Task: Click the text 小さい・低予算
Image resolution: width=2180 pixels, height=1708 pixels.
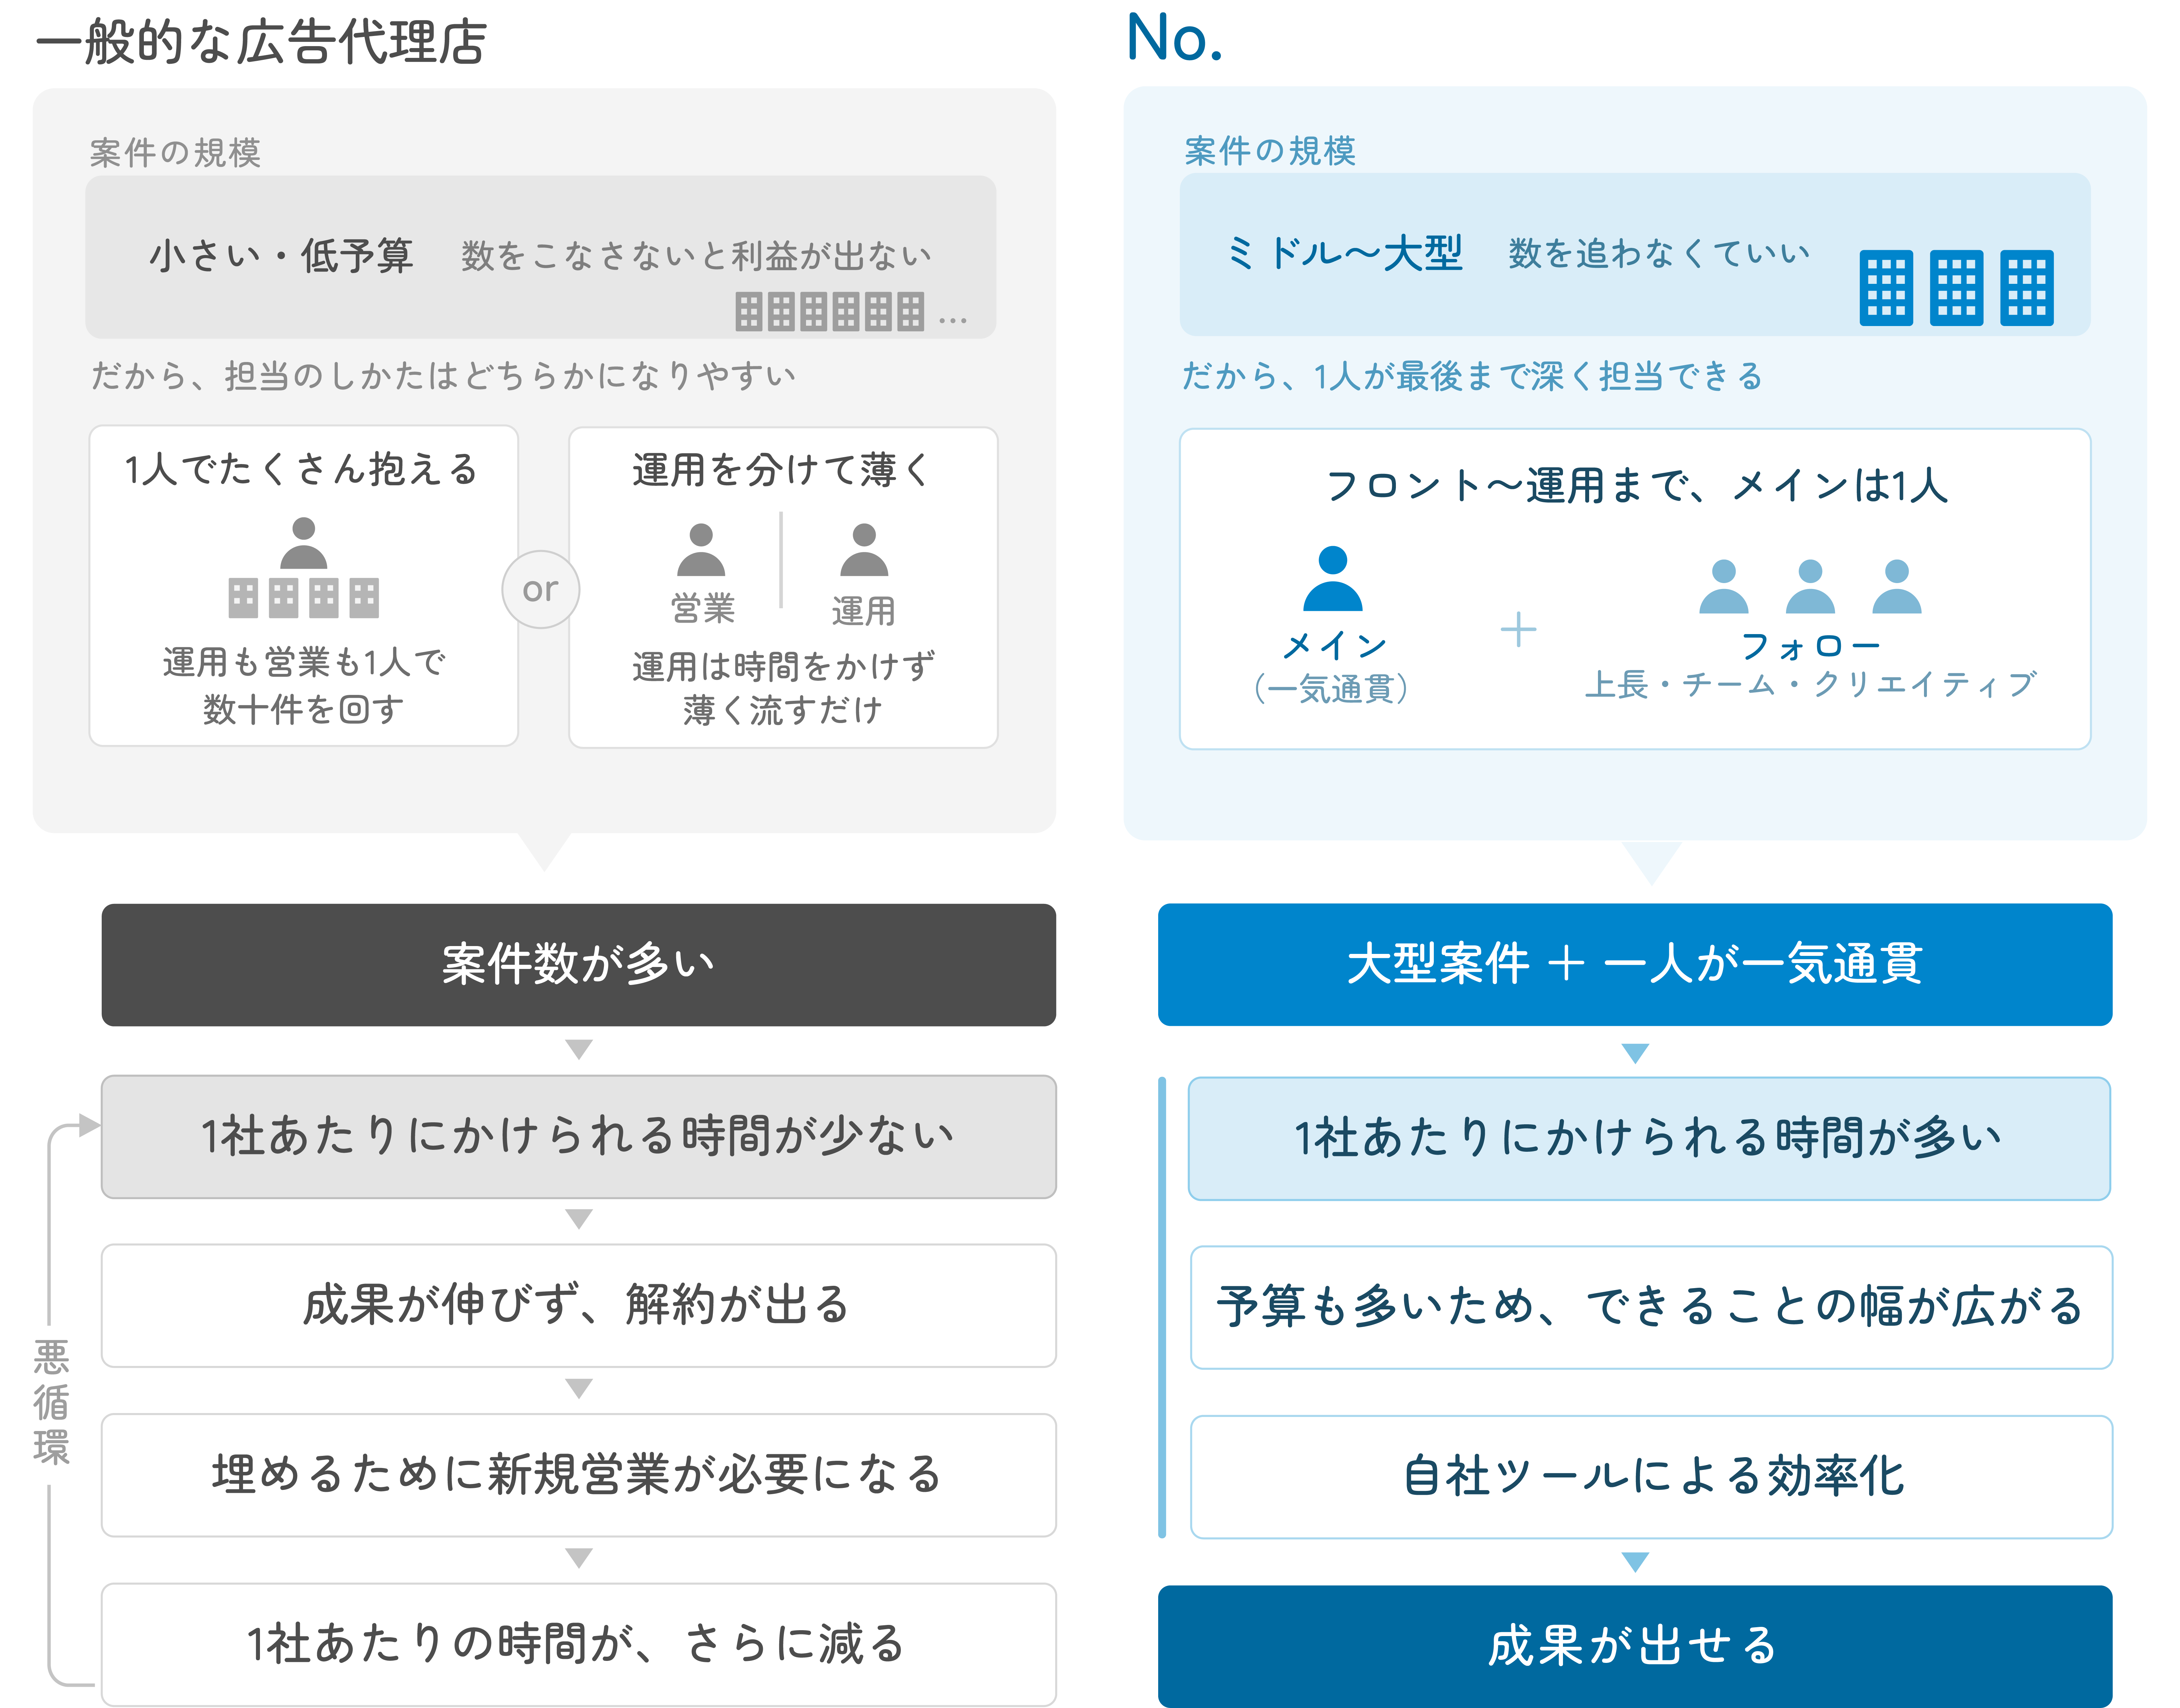Action: [281, 256]
